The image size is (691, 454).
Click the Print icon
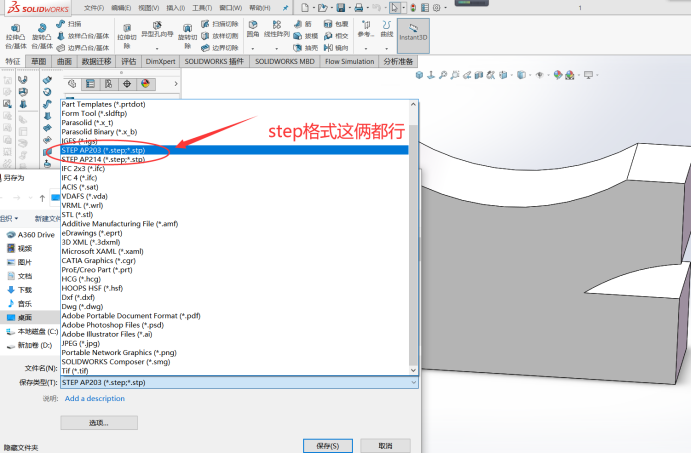click(359, 7)
